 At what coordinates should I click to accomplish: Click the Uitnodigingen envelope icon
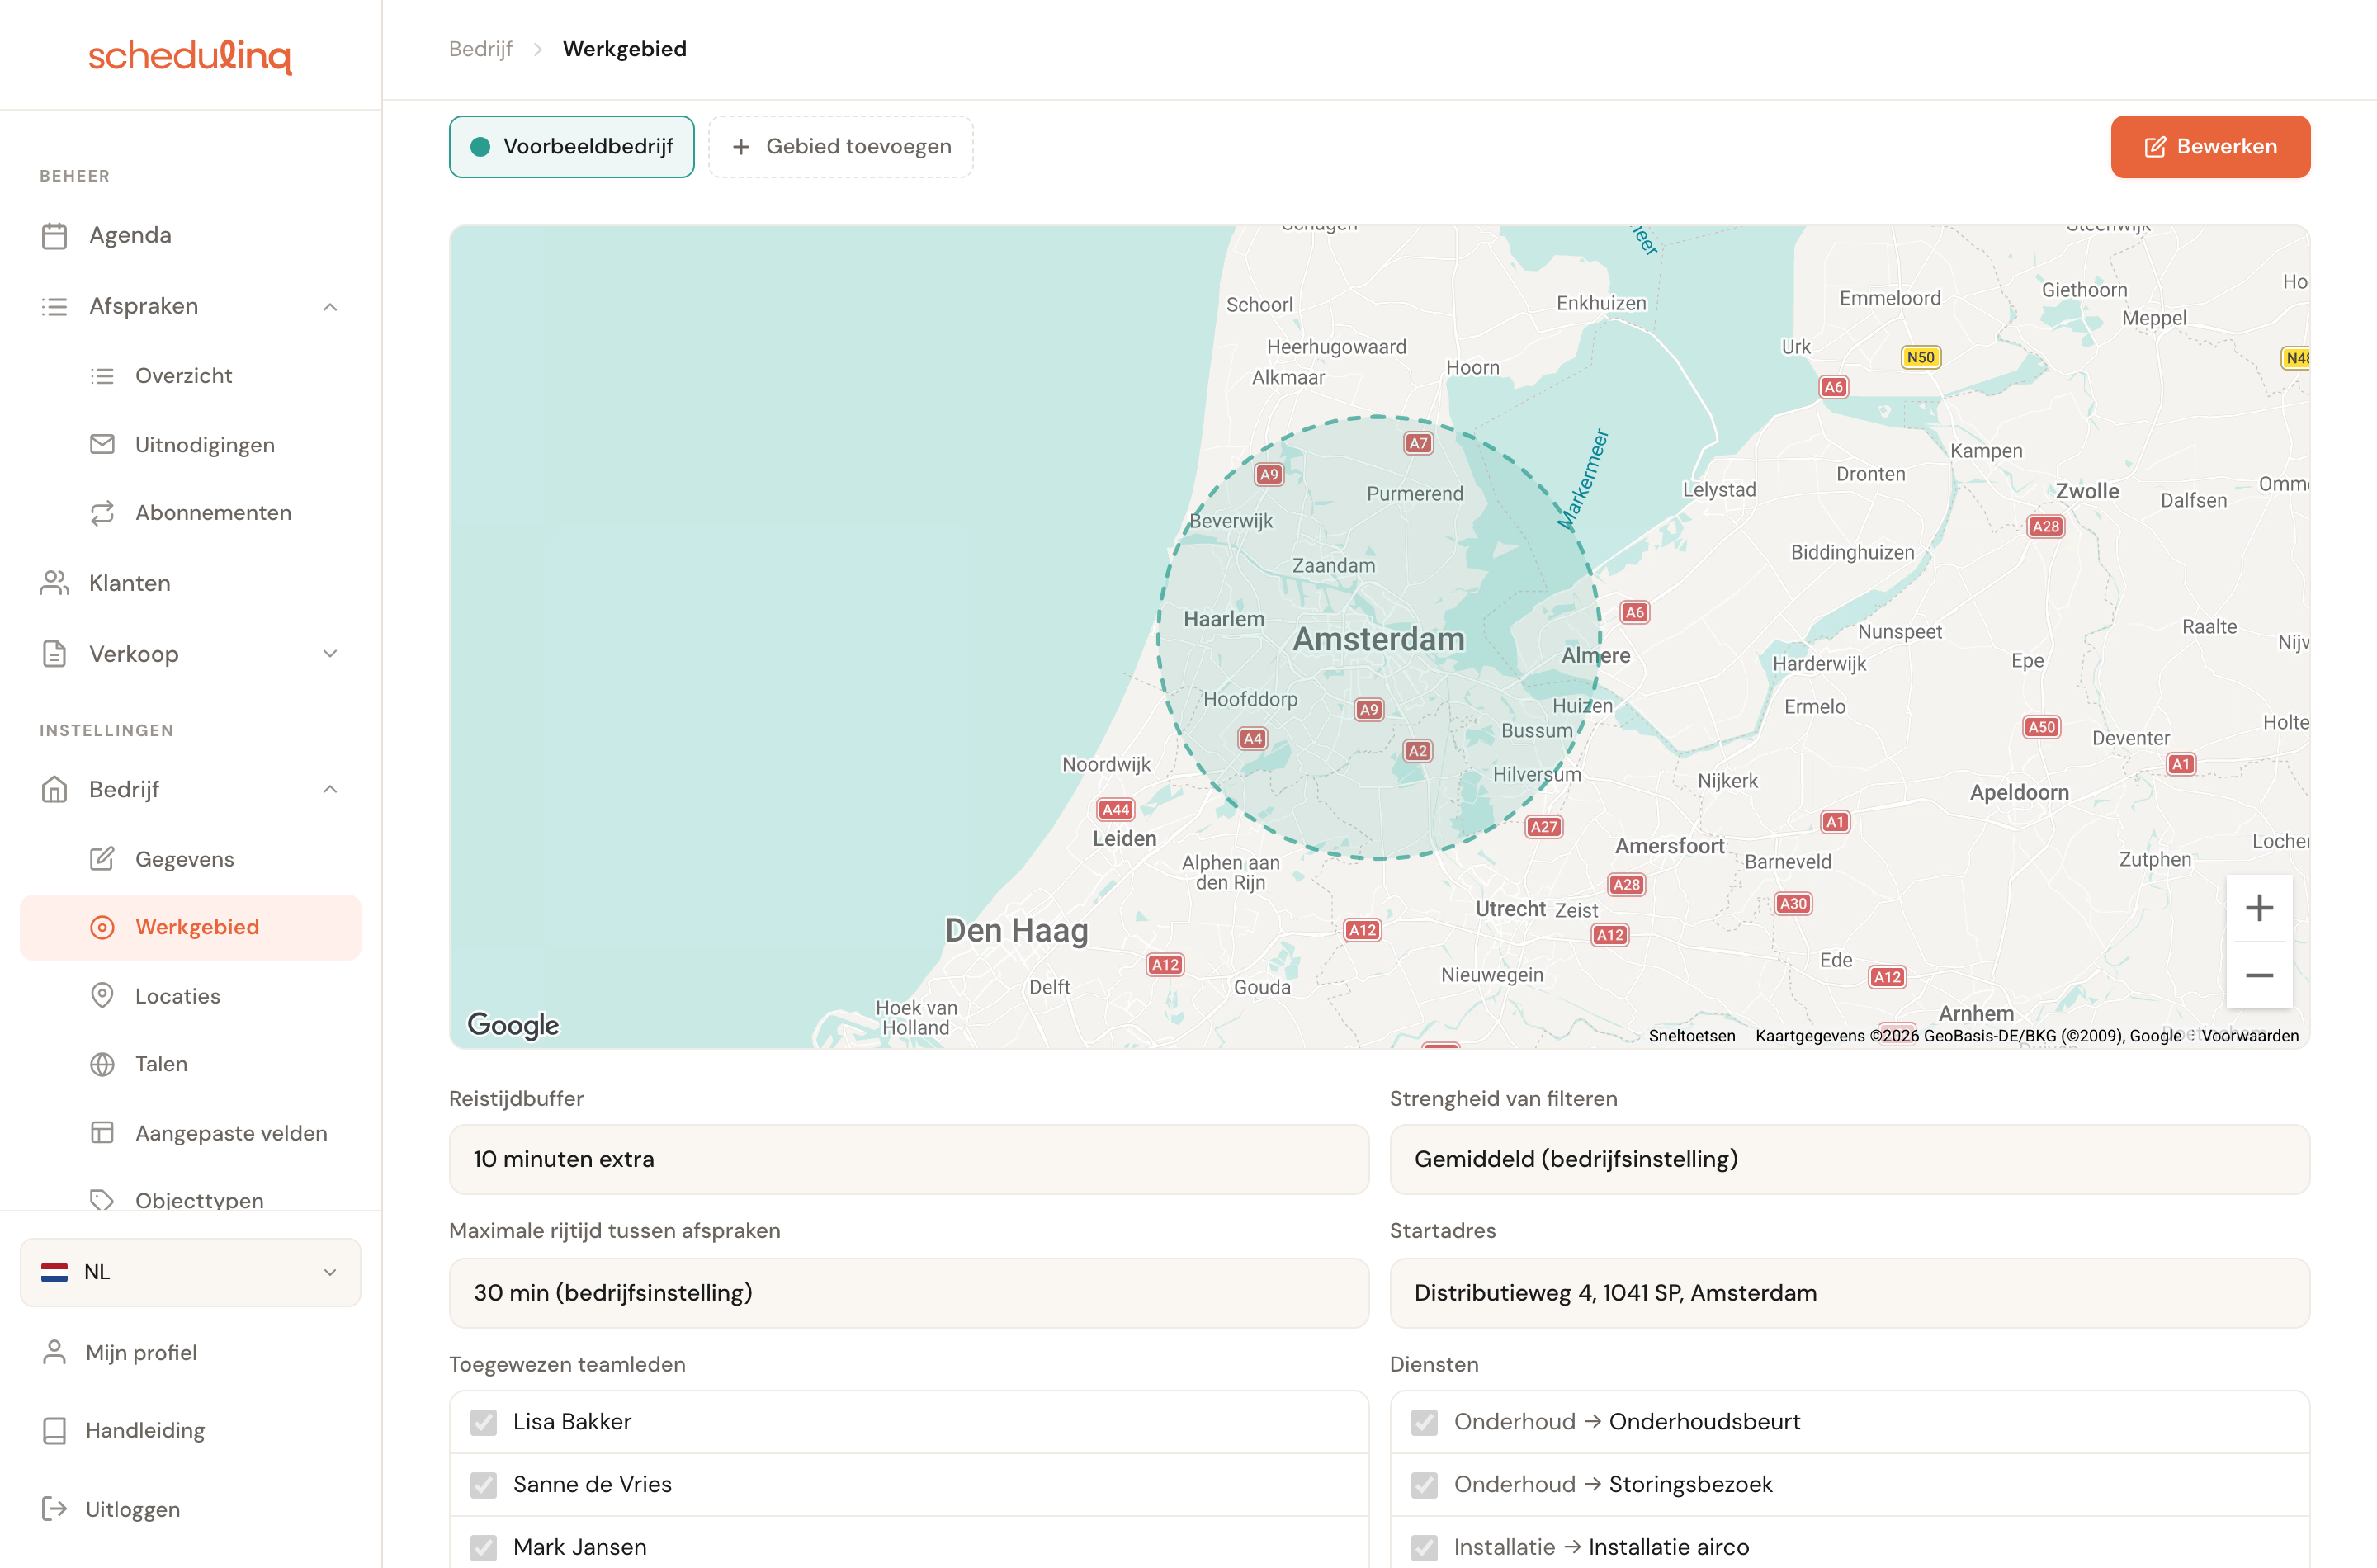pos(102,444)
